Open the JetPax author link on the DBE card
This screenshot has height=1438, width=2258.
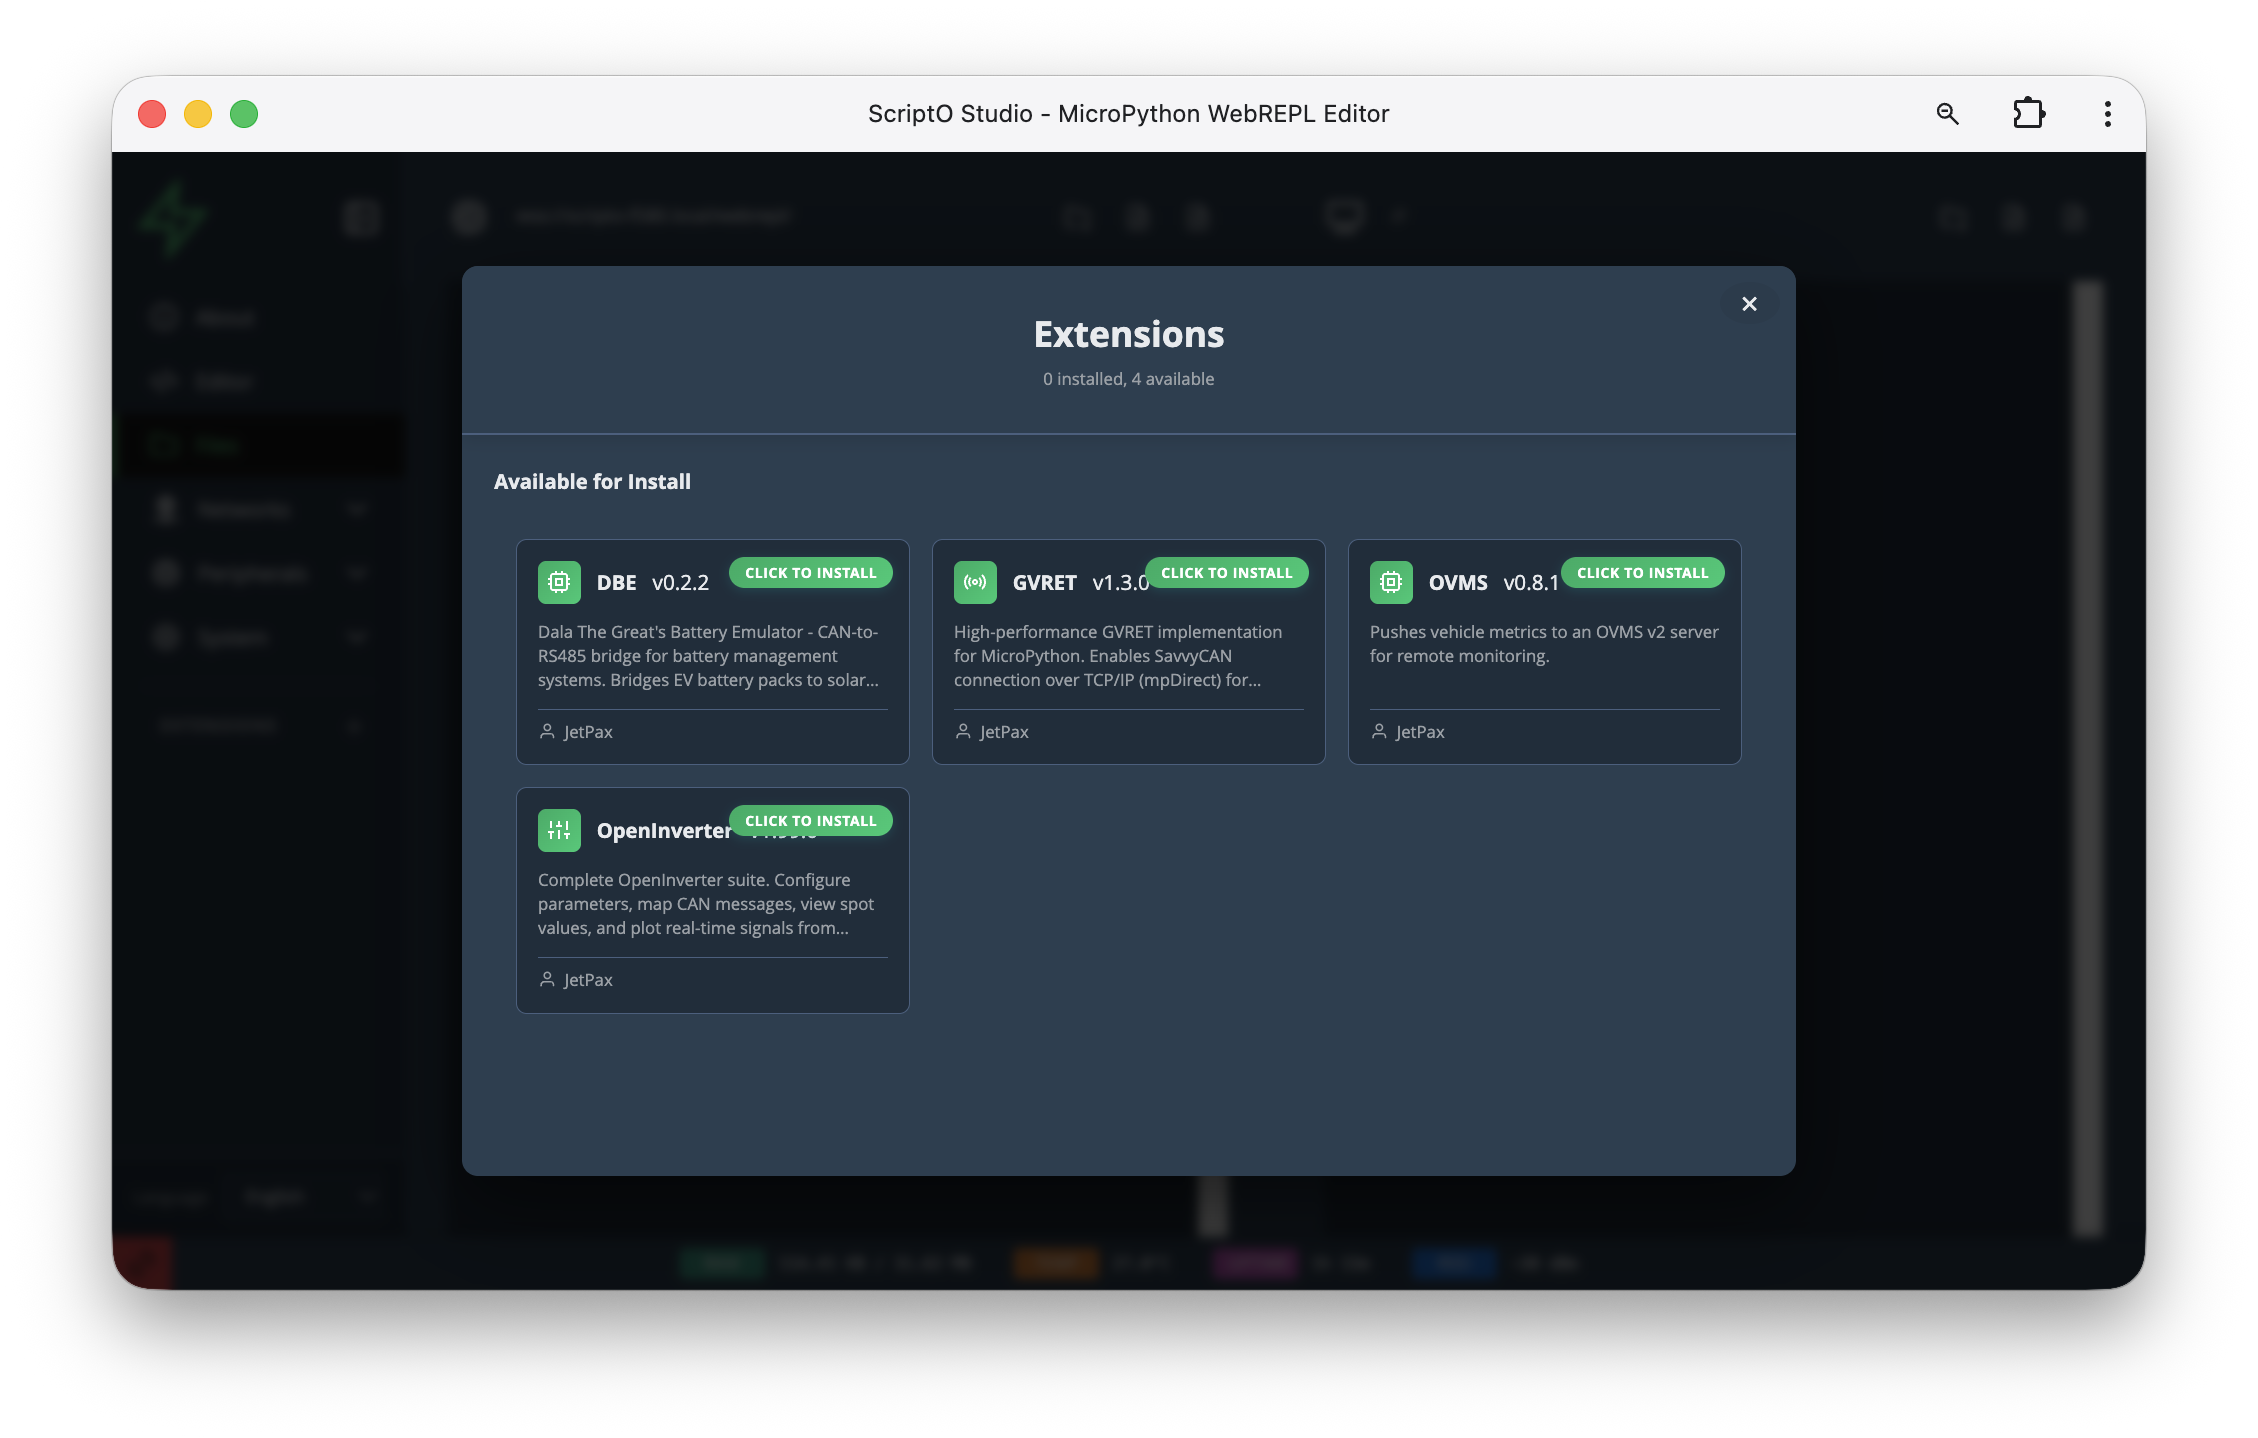[x=588, y=731]
